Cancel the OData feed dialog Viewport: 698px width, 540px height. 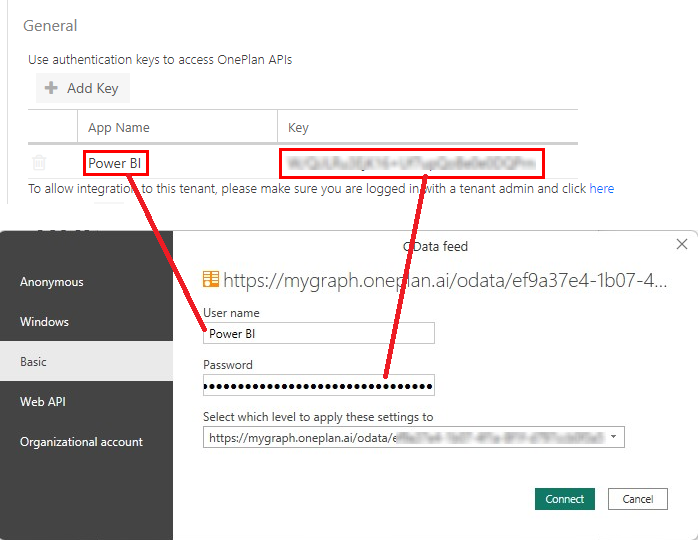637,499
